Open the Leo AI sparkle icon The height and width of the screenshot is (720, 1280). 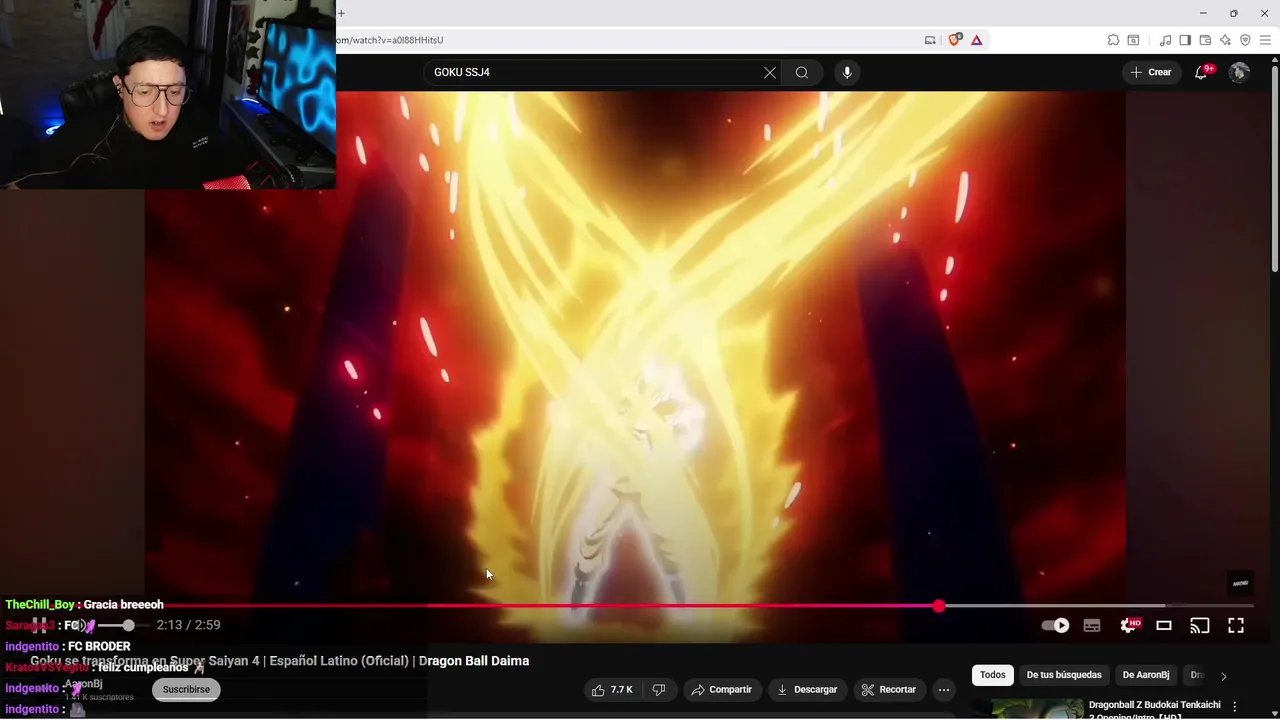click(x=1225, y=40)
